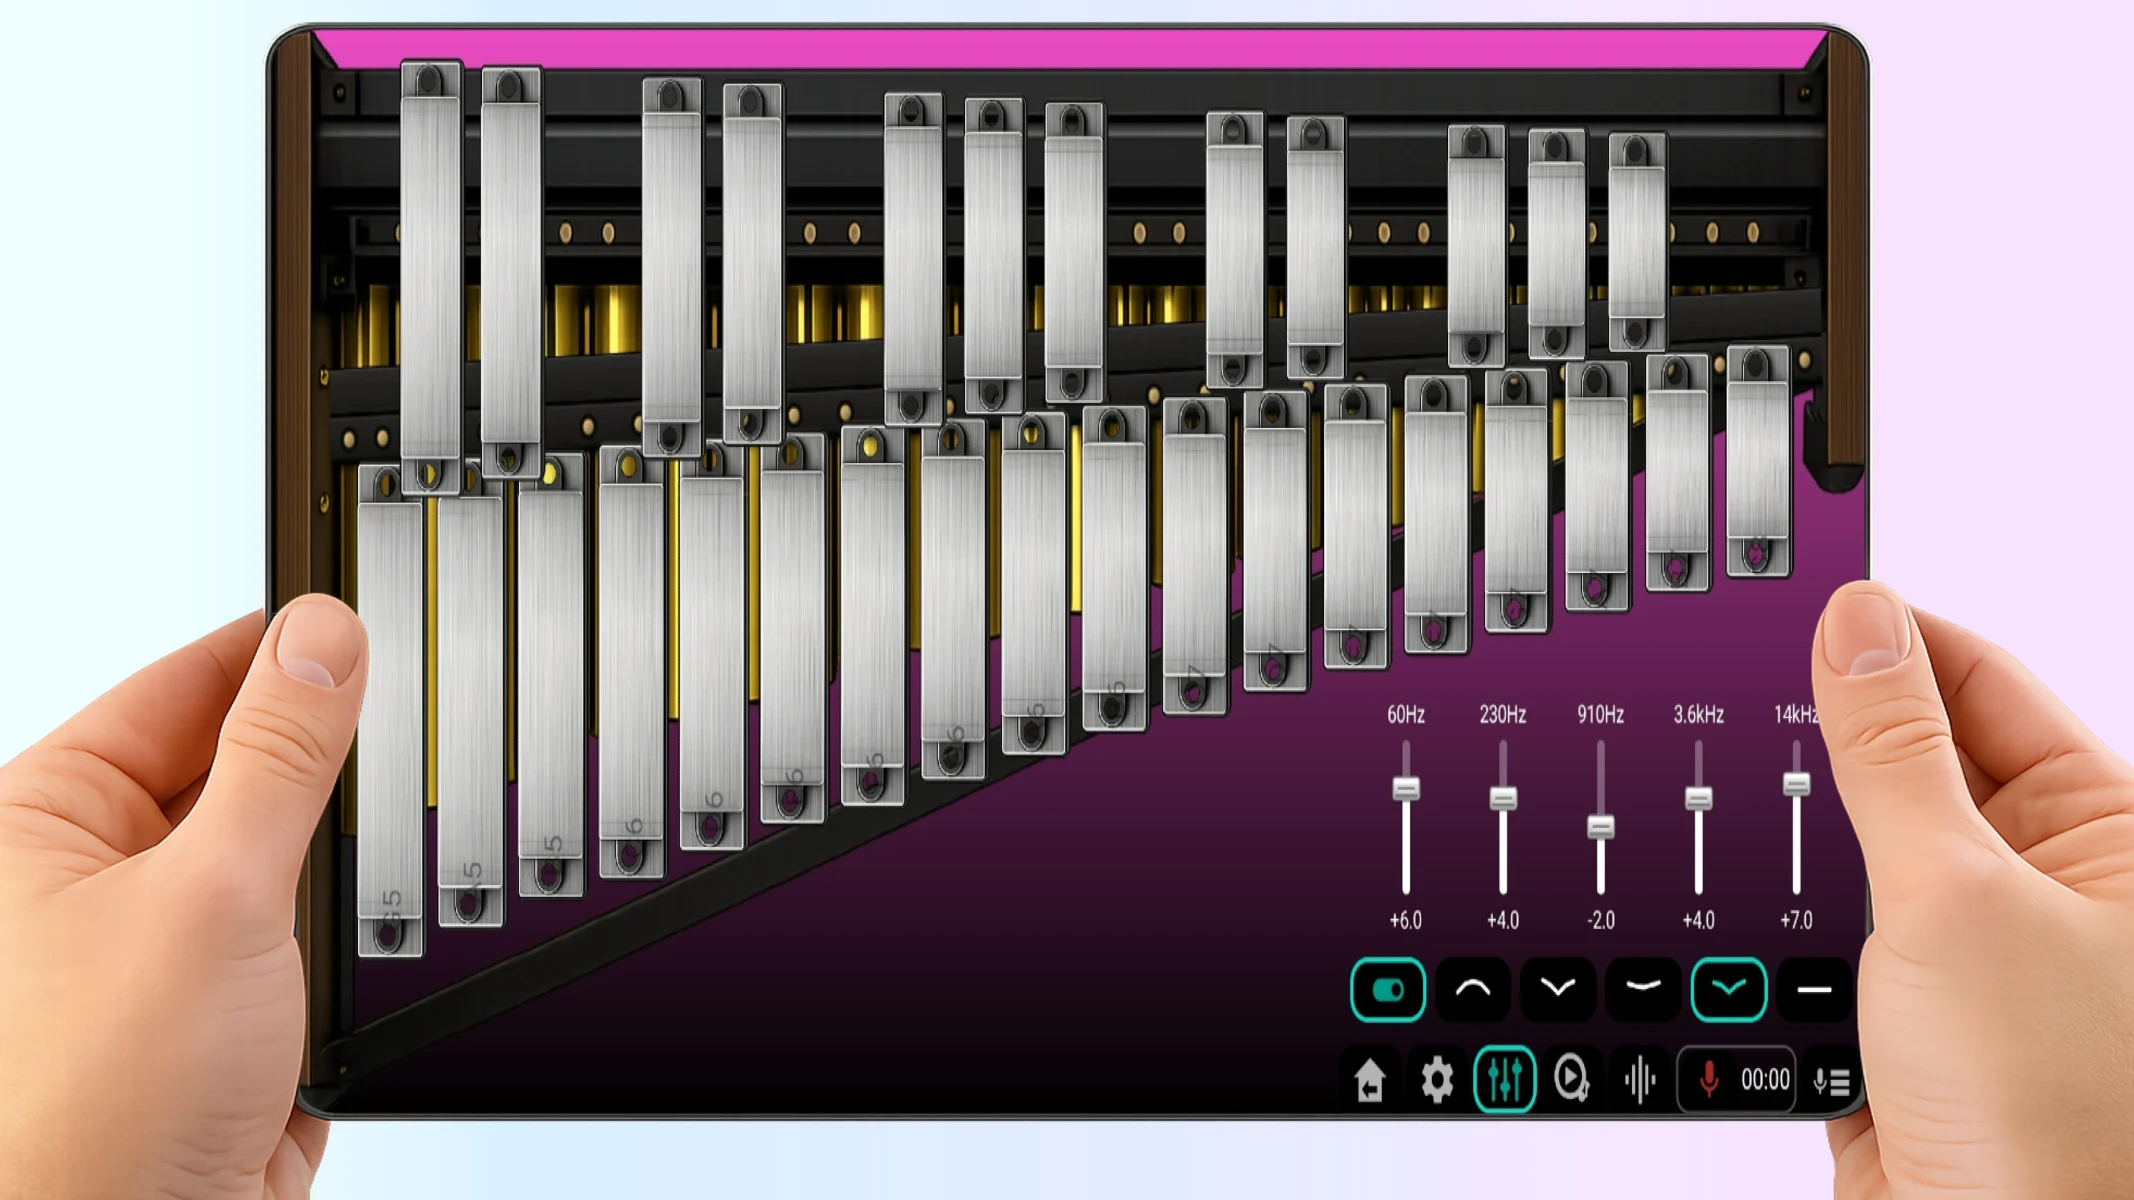Start recording with the red microphone
This screenshot has height=1200, width=2134.
(x=1709, y=1079)
